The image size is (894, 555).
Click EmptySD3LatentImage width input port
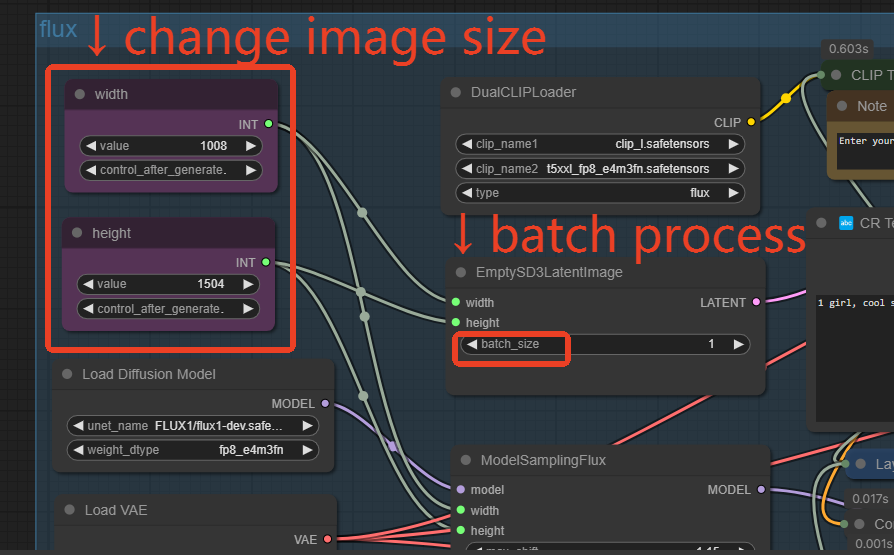(456, 302)
